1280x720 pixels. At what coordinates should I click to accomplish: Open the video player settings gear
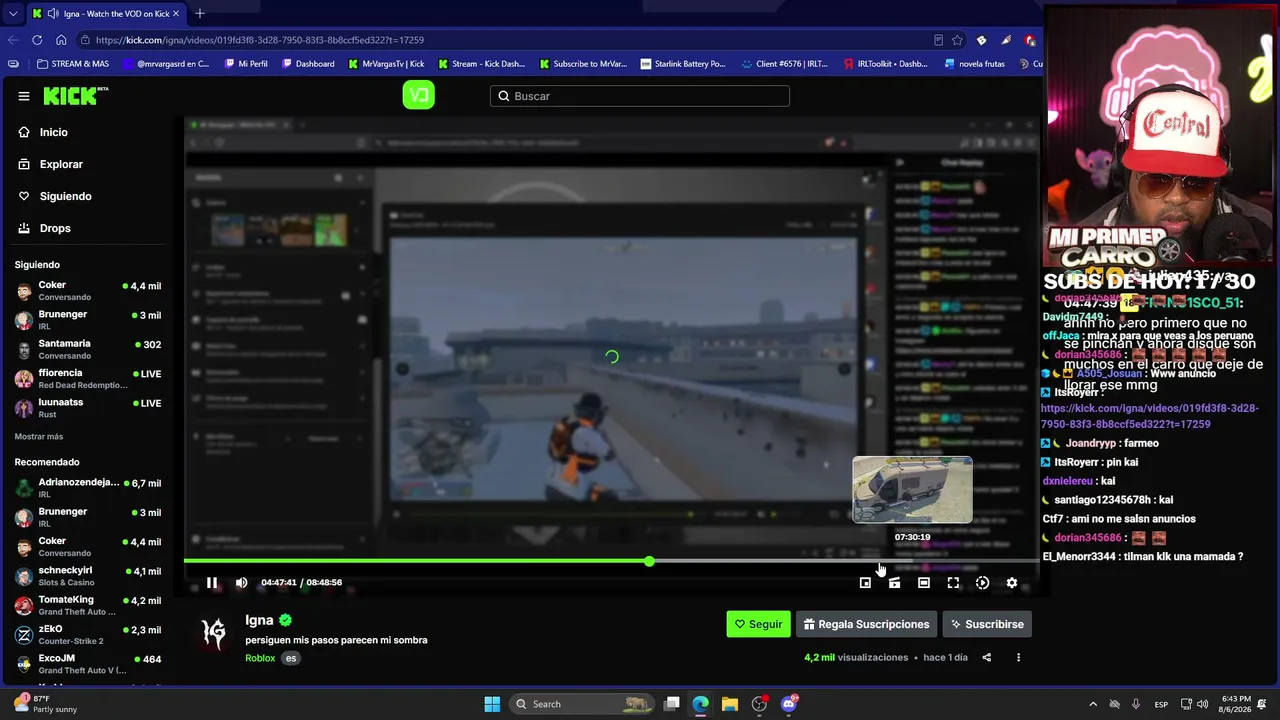point(1012,583)
